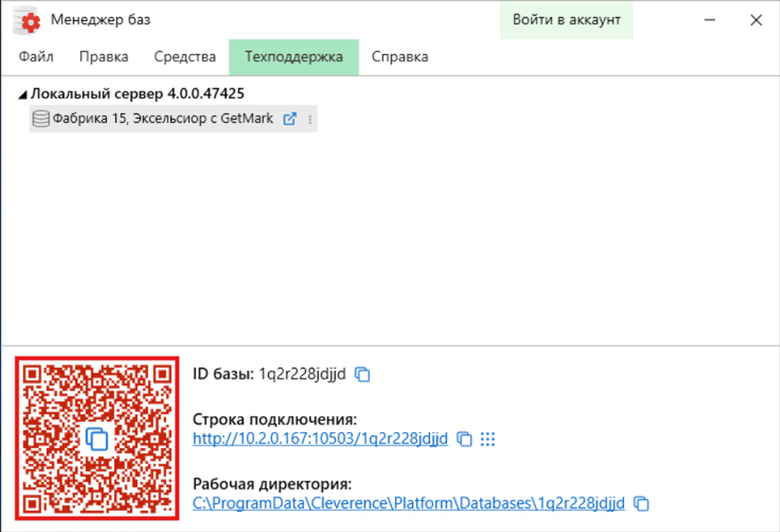Click the QR code copy image
Screen dimensions: 780x532
[97, 438]
